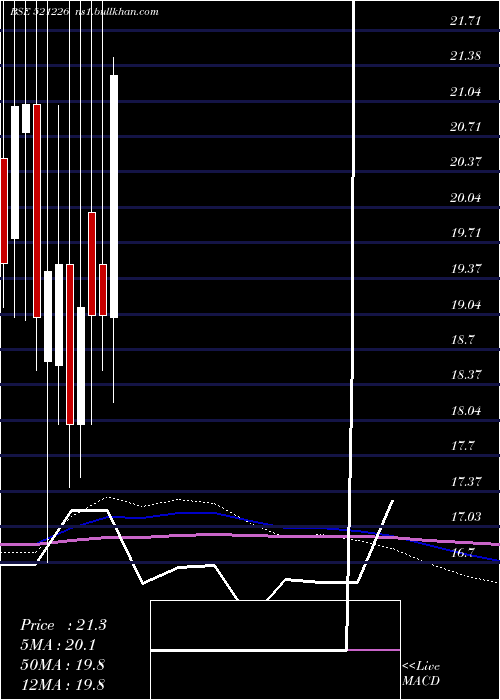Click the 21.71 price axis label

466,21
